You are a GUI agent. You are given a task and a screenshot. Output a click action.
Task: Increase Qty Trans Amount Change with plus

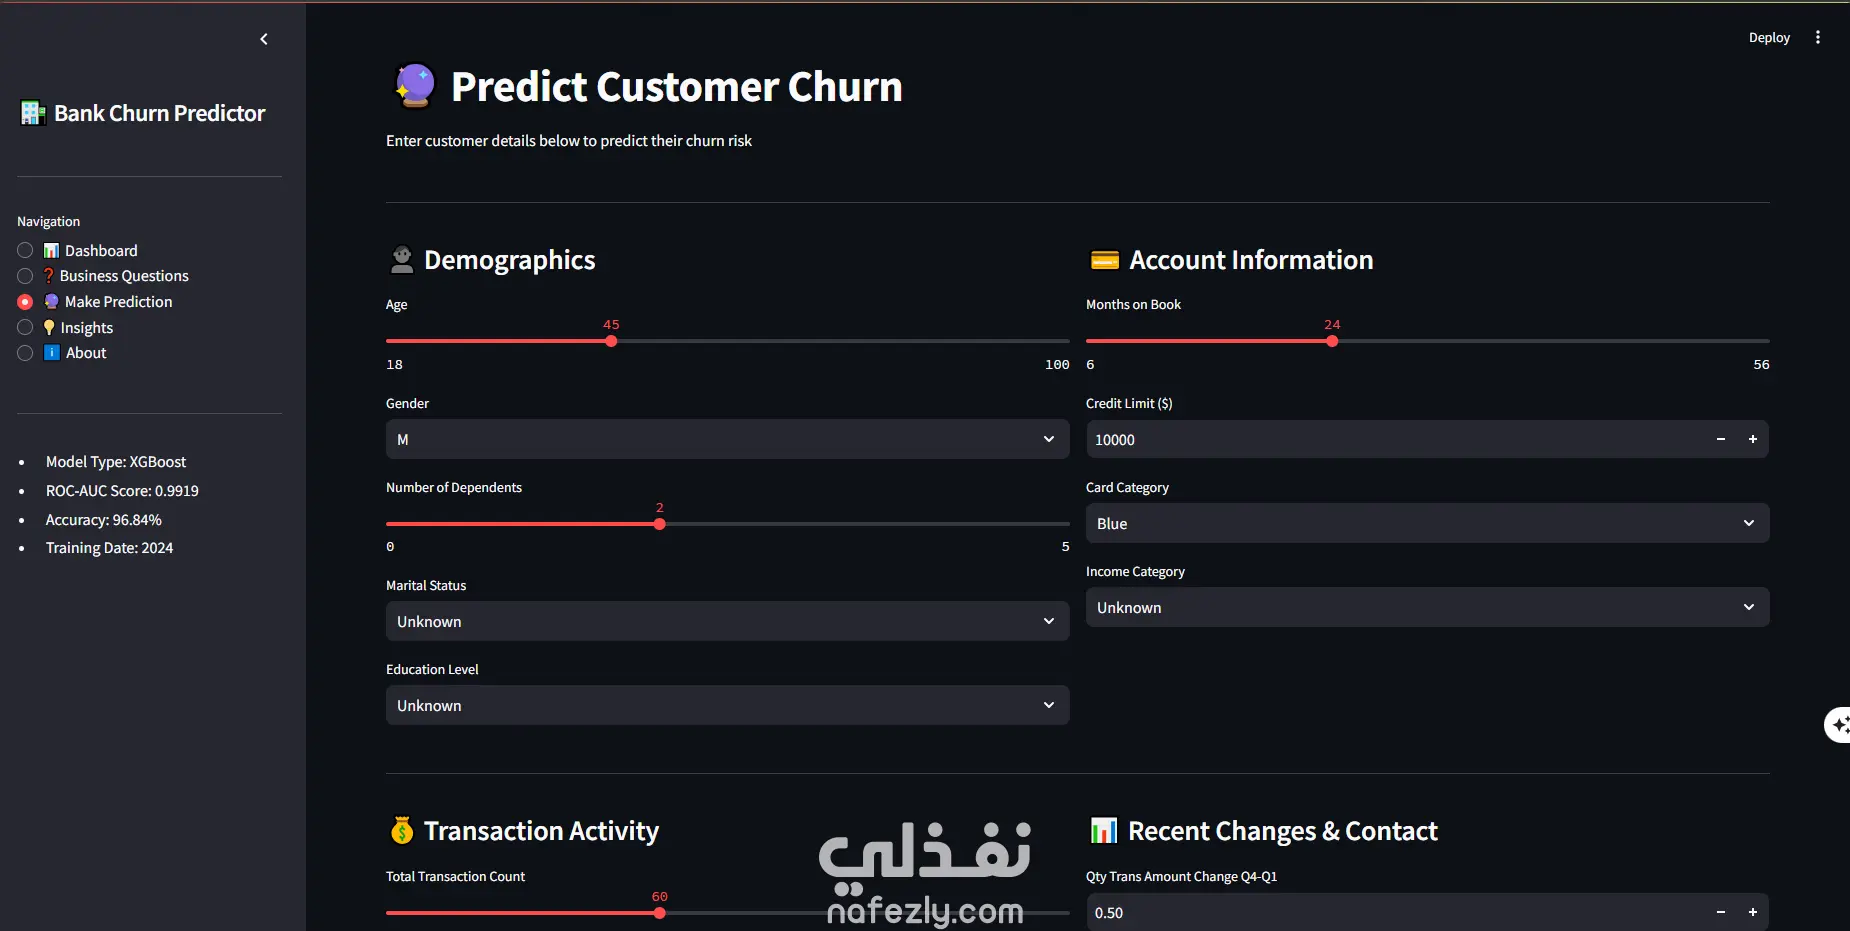pos(1752,912)
